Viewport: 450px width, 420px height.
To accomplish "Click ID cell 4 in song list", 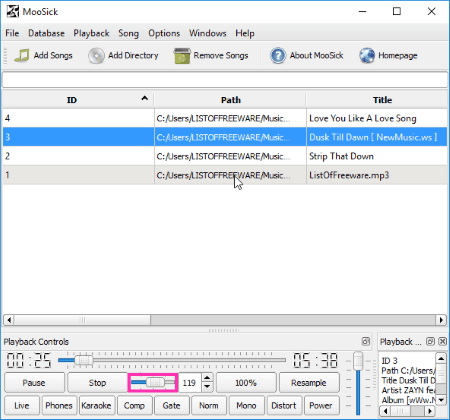I will tap(78, 118).
